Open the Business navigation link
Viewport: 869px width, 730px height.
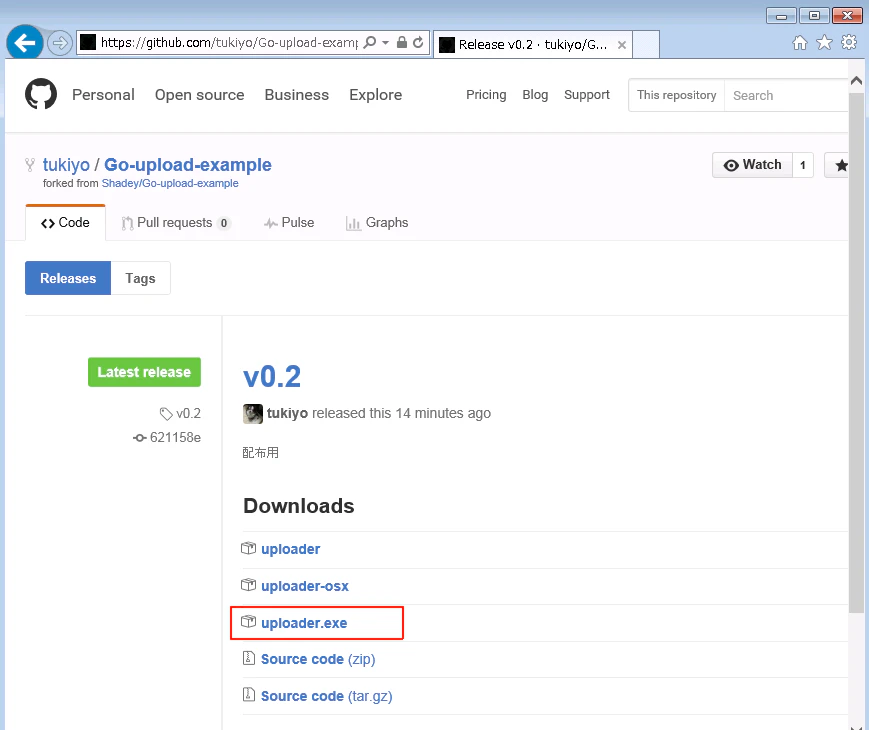[x=297, y=95]
